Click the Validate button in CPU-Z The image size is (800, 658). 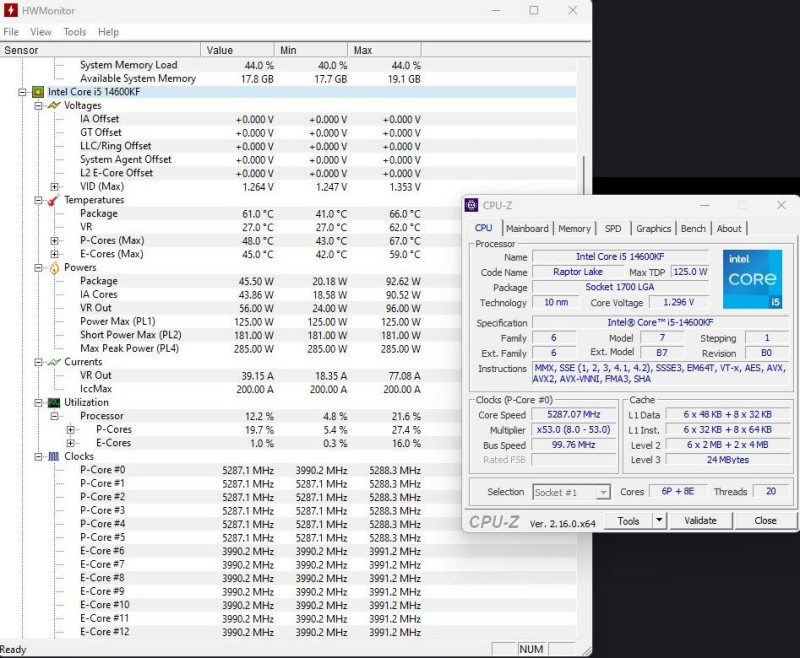700,521
